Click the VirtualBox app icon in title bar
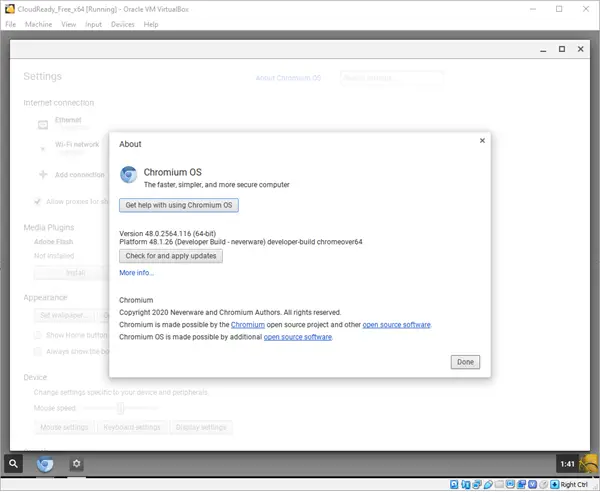 10,9
